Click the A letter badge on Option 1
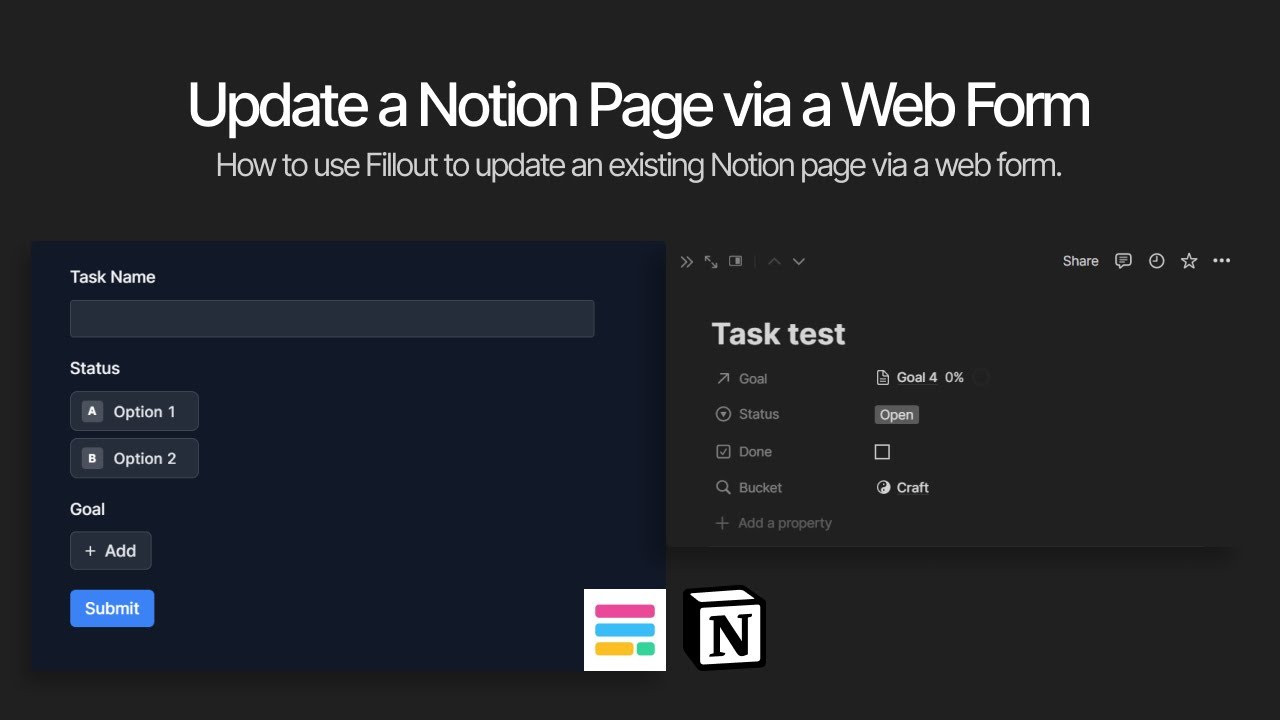Image resolution: width=1280 pixels, height=720 pixels. [93, 411]
